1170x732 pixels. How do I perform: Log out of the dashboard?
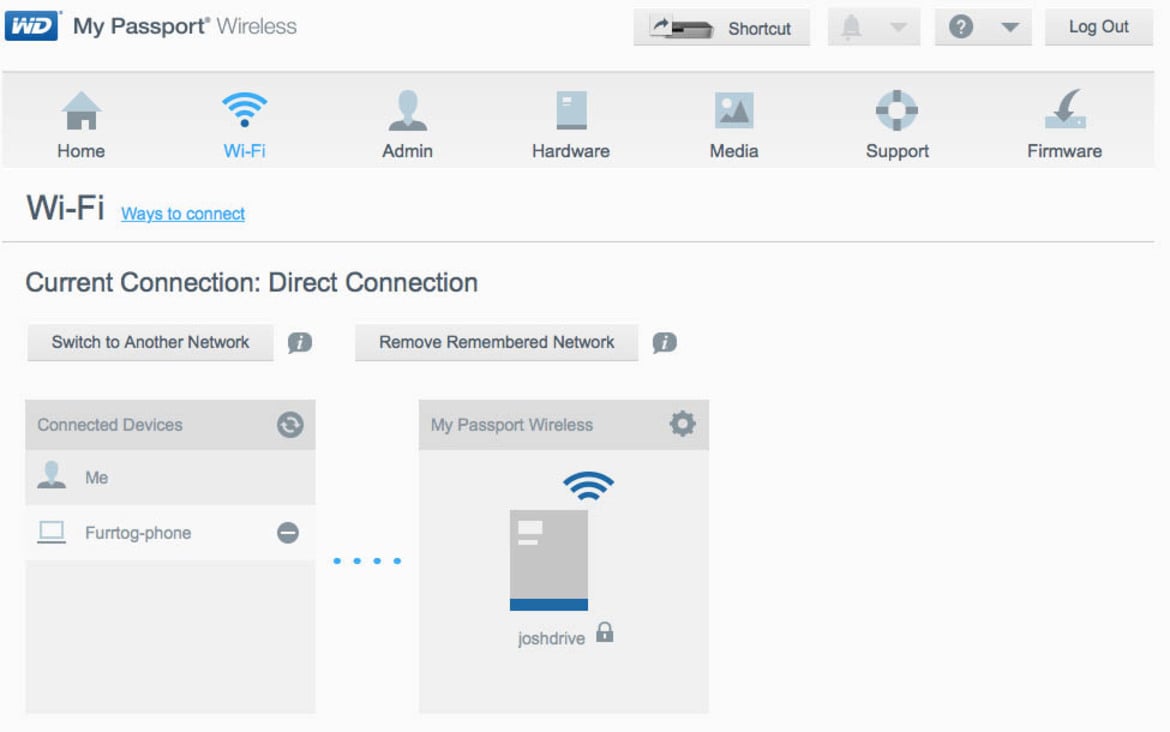[x=1098, y=27]
